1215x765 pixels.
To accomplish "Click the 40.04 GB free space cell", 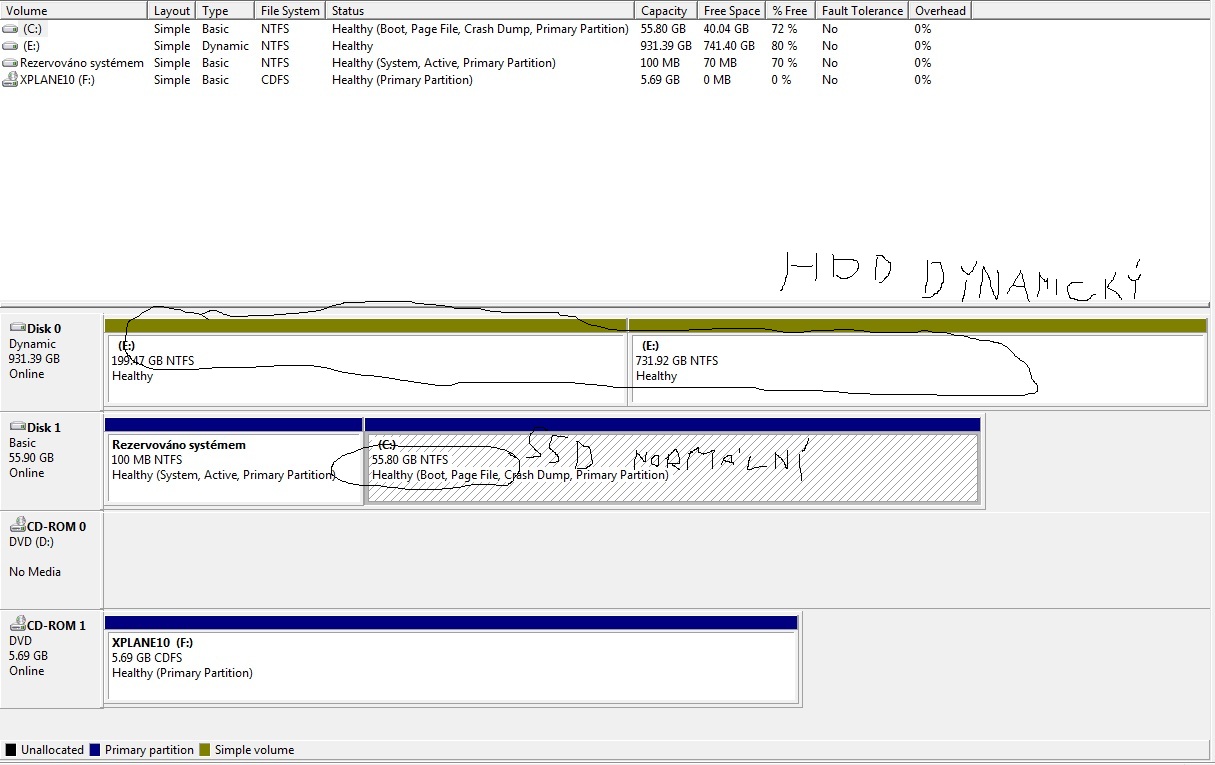I will [x=726, y=29].
